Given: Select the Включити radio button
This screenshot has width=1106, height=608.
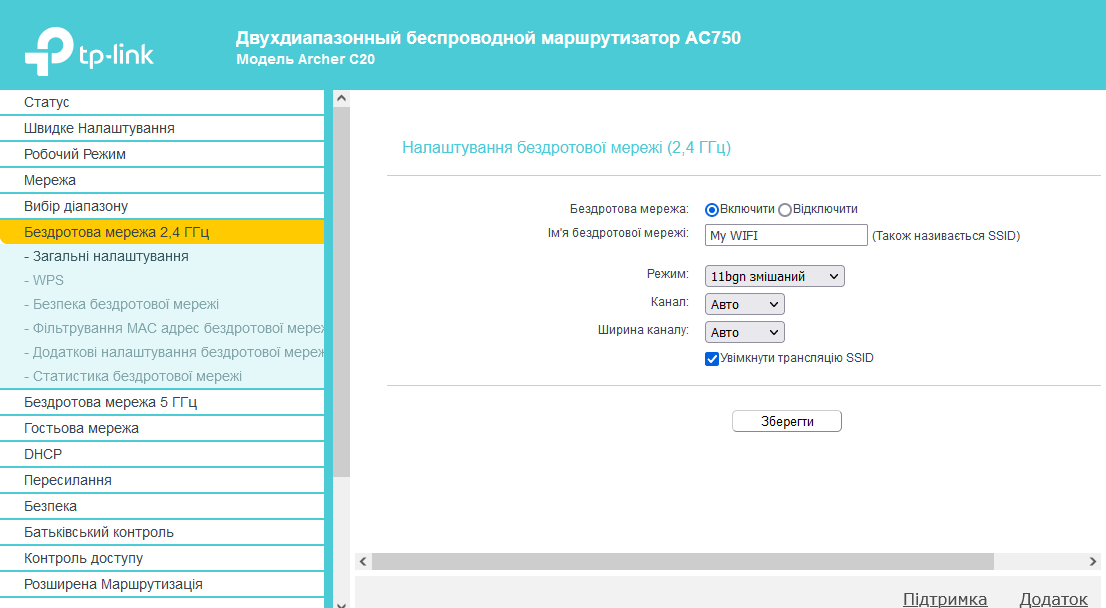Looking at the screenshot, I should [712, 209].
